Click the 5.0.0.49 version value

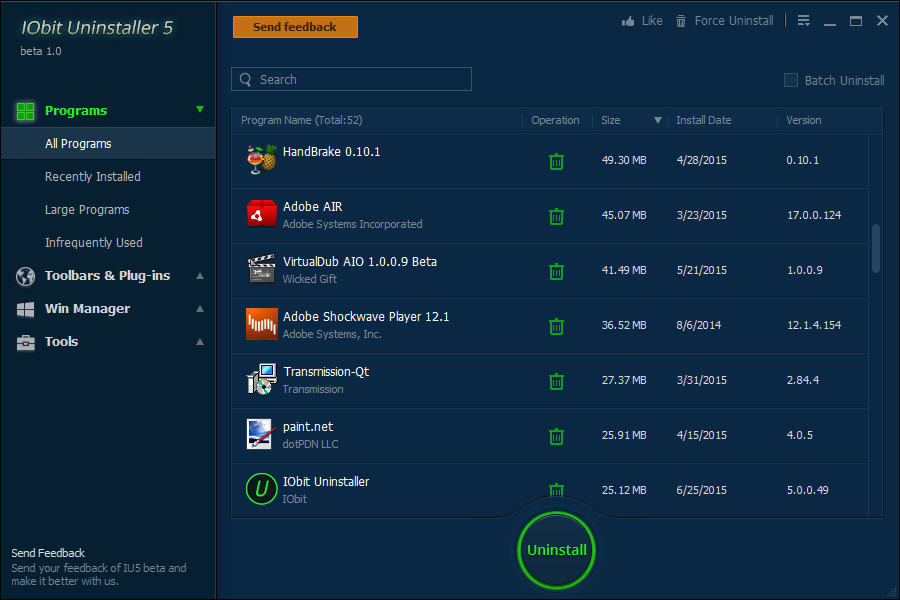click(x=808, y=490)
